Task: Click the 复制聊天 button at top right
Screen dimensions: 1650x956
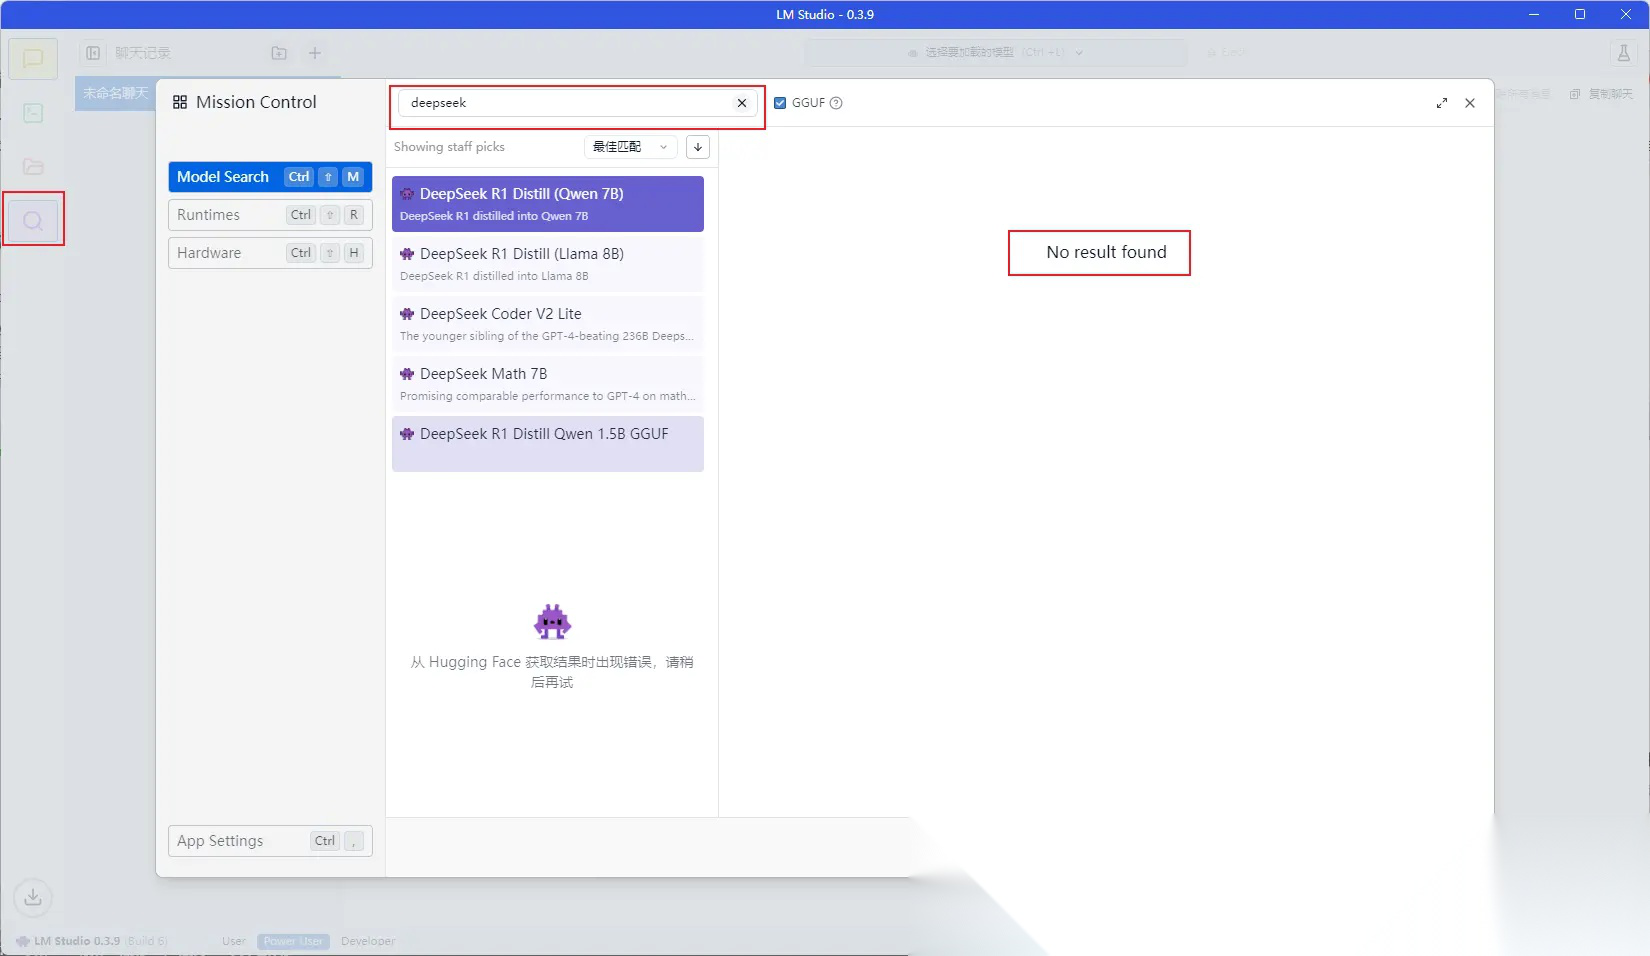Action: (x=1601, y=94)
